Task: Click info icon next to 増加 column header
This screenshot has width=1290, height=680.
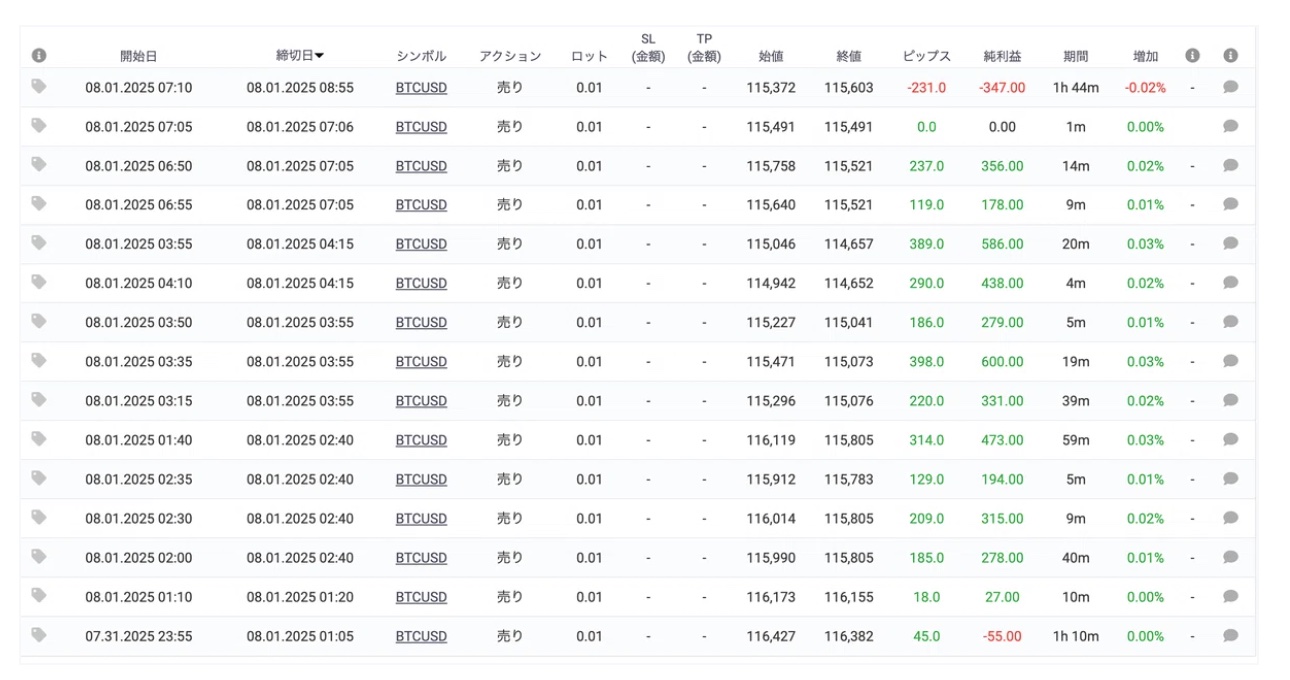Action: click(1192, 56)
